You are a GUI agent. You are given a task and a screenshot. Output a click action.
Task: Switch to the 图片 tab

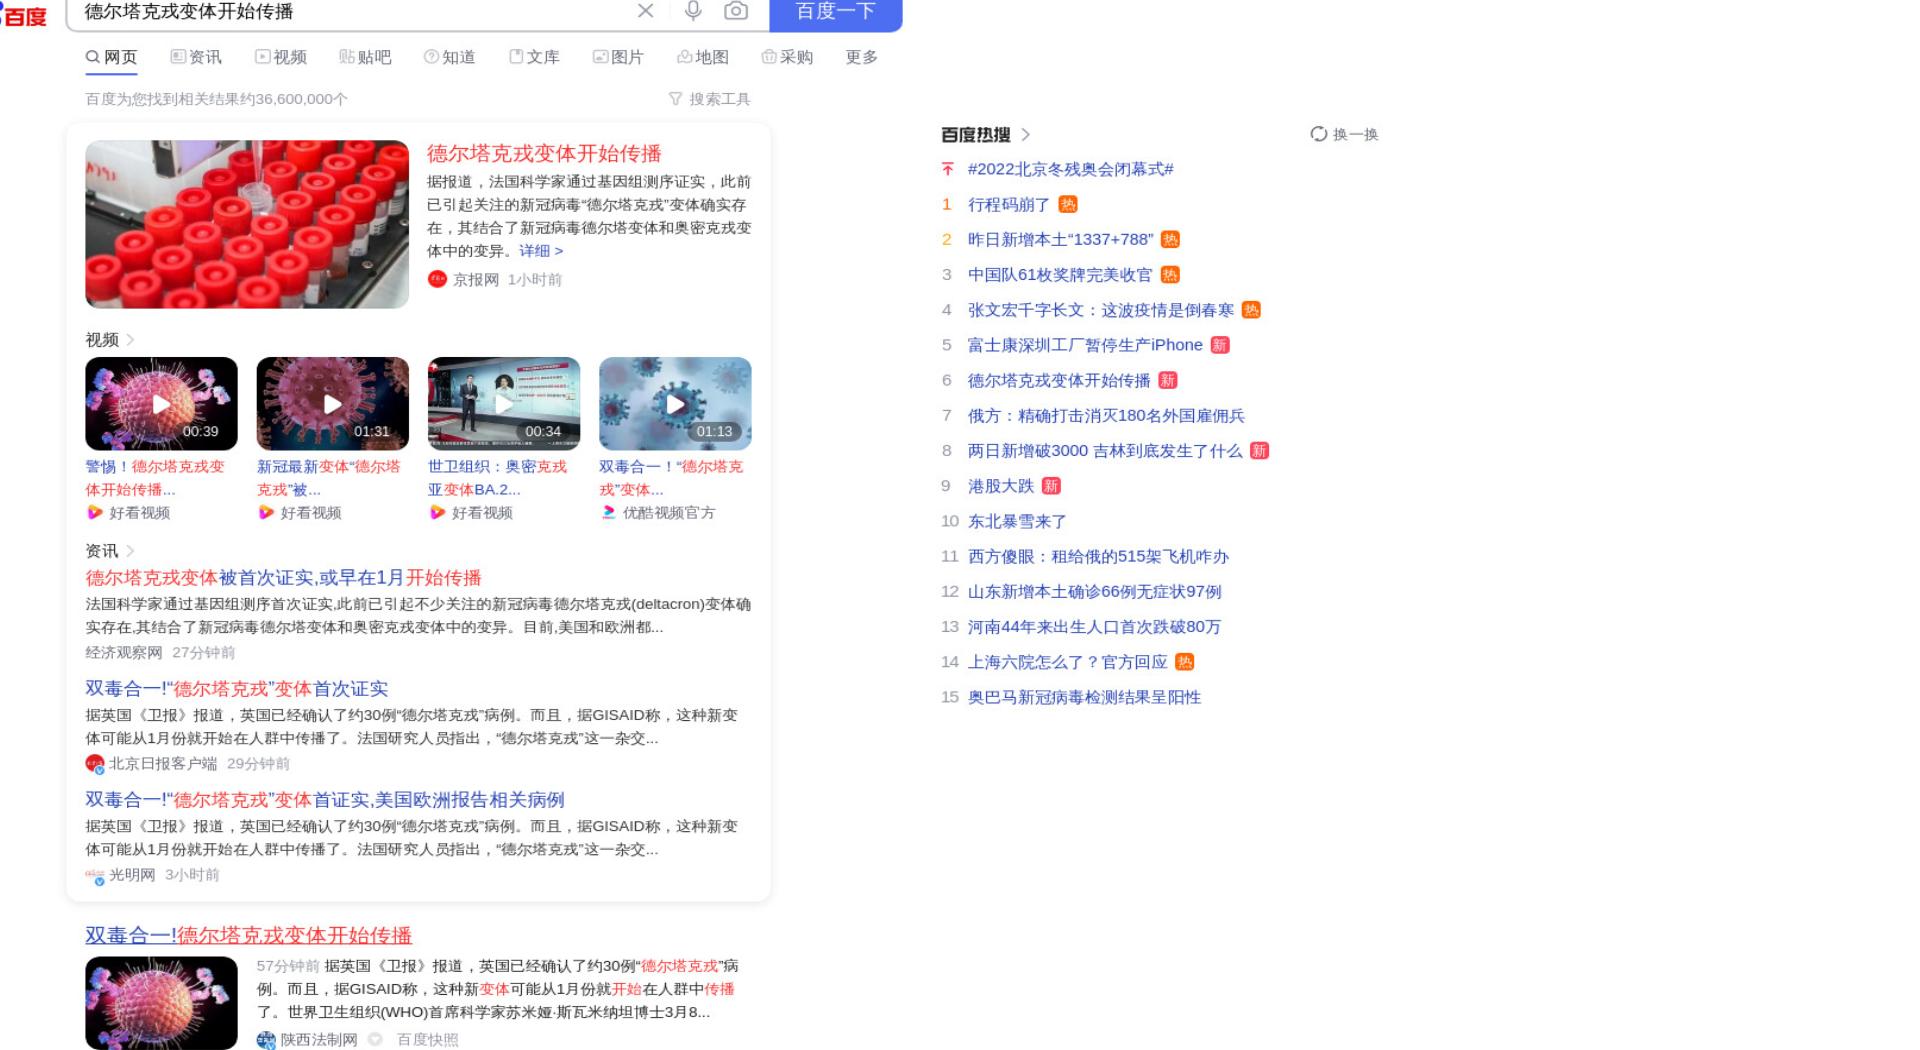[618, 57]
